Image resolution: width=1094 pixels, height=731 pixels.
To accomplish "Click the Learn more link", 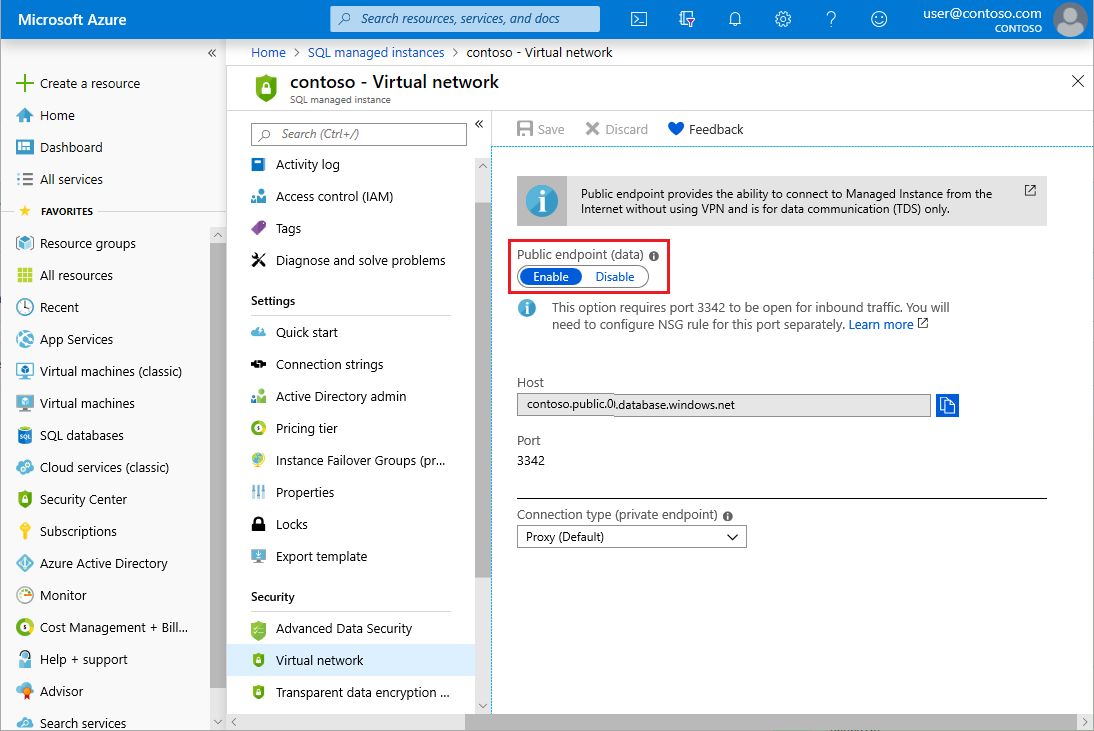I will [x=881, y=324].
